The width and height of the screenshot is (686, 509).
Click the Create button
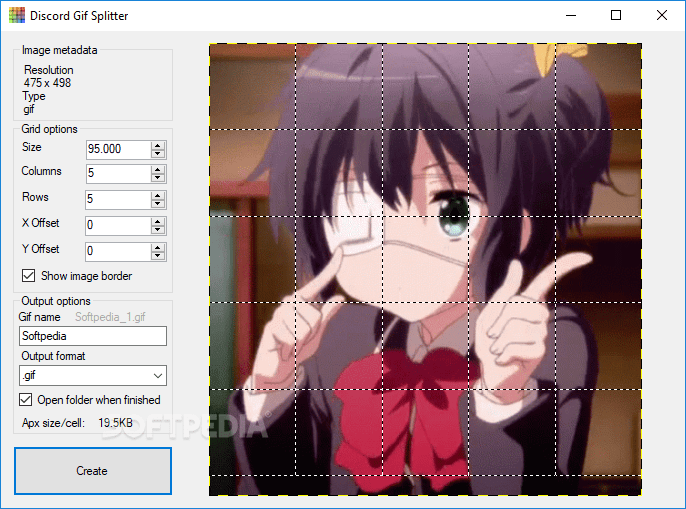[x=93, y=471]
